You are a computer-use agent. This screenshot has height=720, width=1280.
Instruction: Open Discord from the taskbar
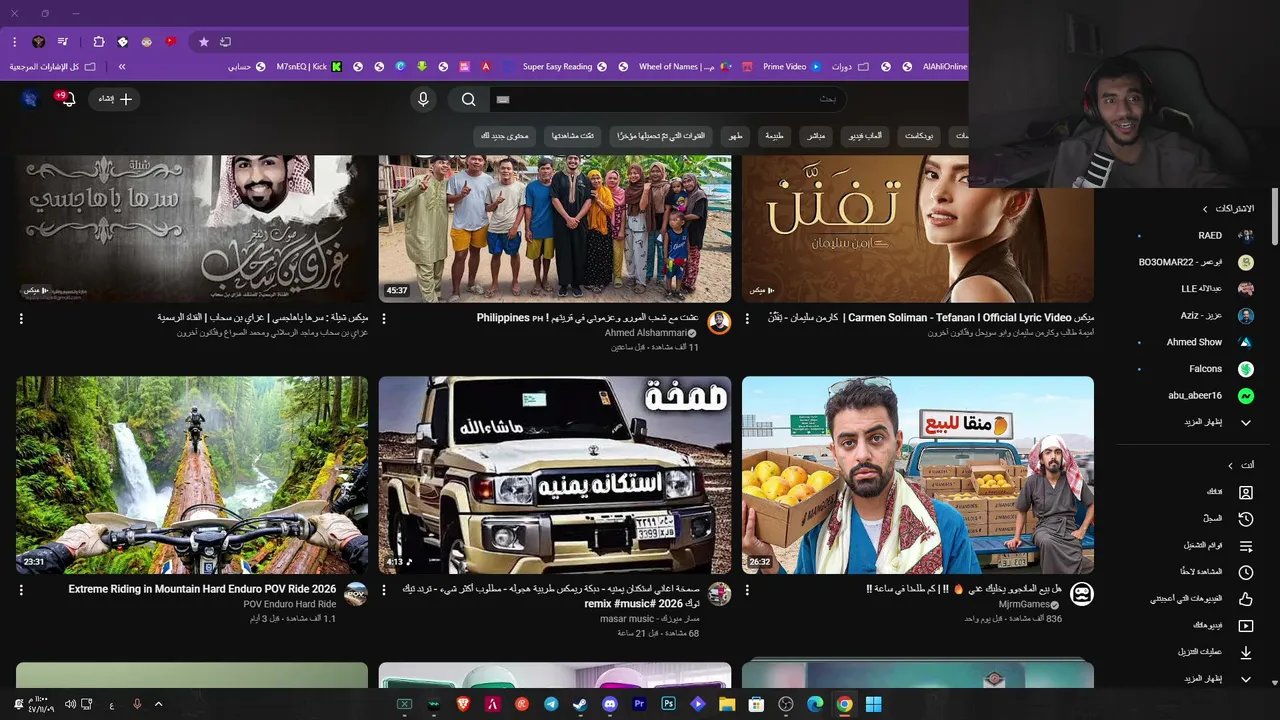[x=610, y=704]
